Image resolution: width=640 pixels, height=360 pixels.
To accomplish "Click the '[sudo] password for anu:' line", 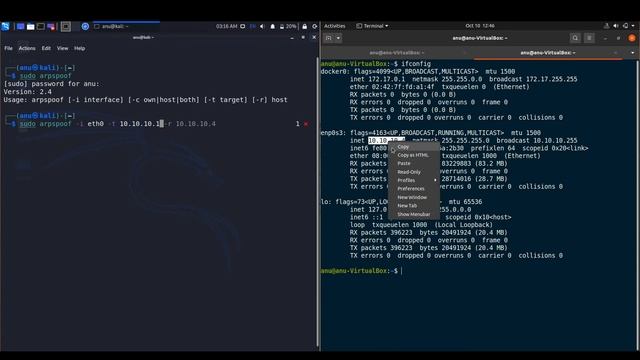I will coord(51,84).
